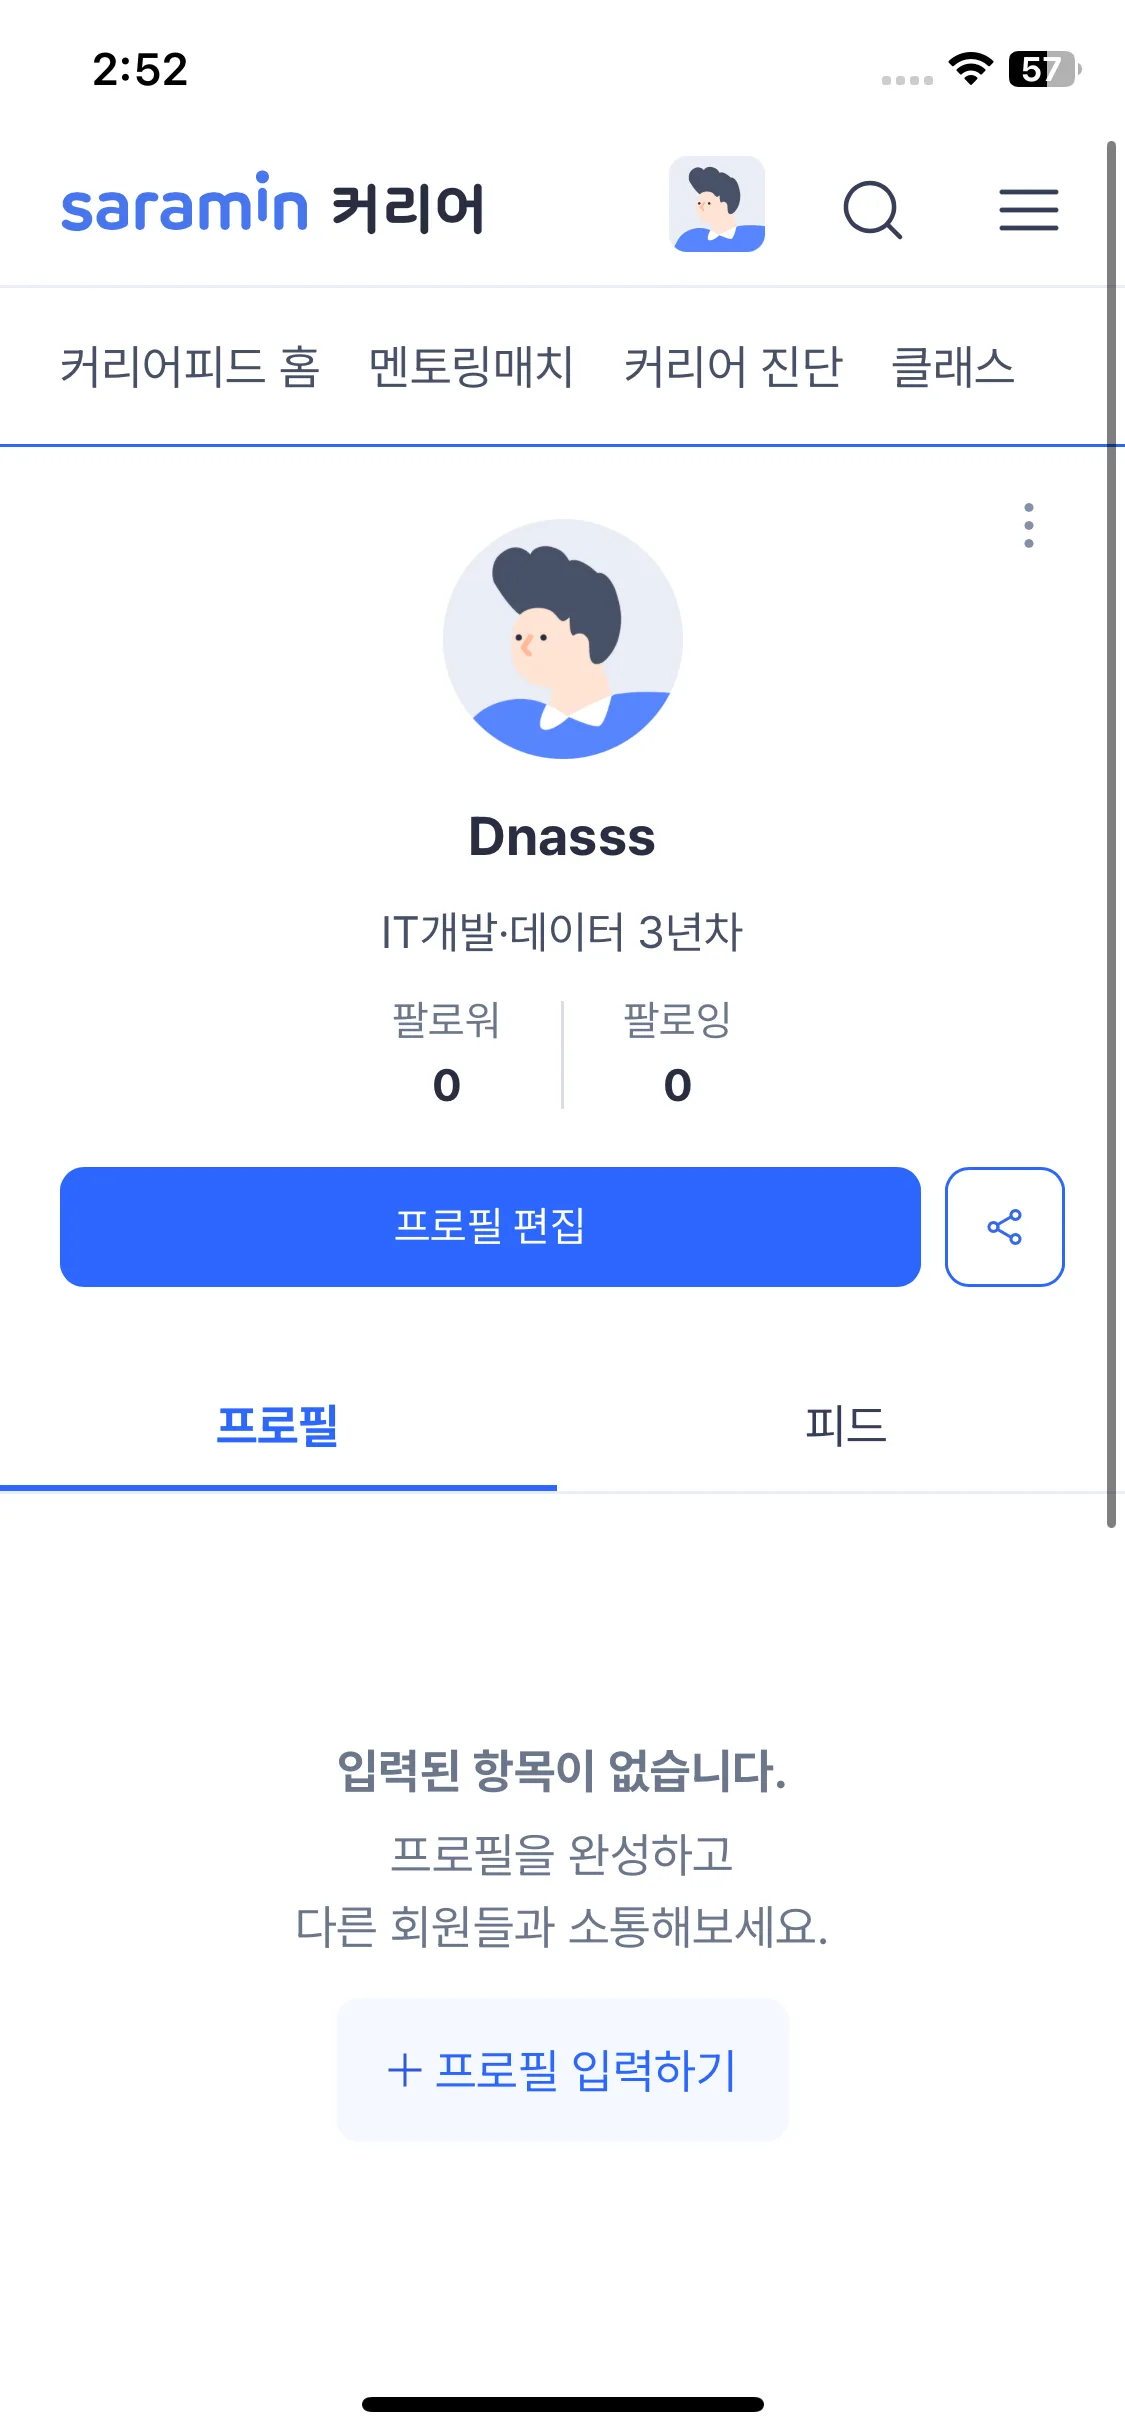Go to 커리어피드 홈 tab
The height and width of the screenshot is (2436, 1125).
tap(190, 367)
